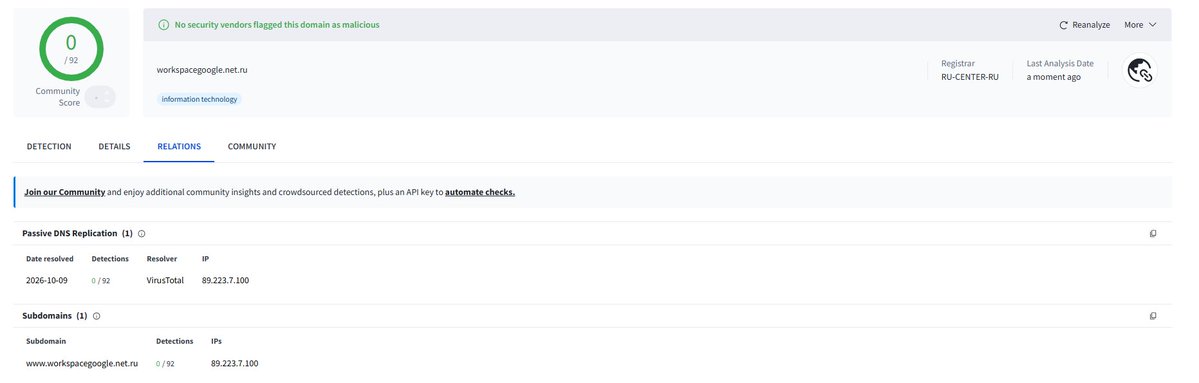The width and height of the screenshot is (1199, 383).
Task: Click the IPs column header
Action: (216, 341)
